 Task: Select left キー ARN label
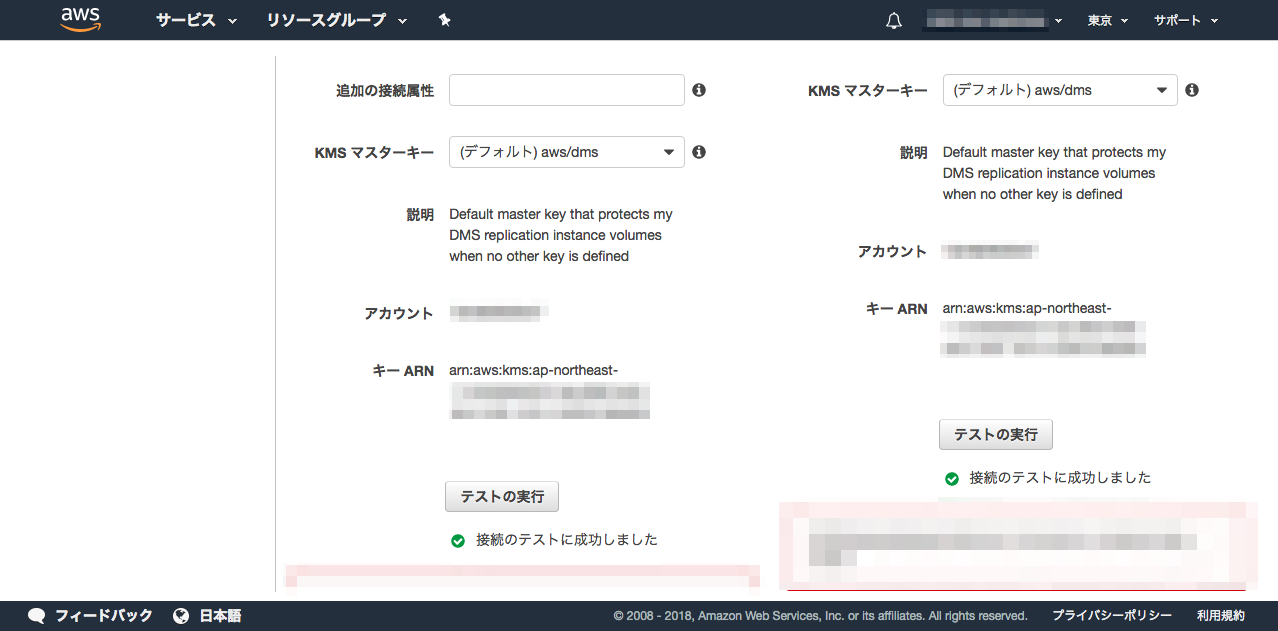pos(403,371)
